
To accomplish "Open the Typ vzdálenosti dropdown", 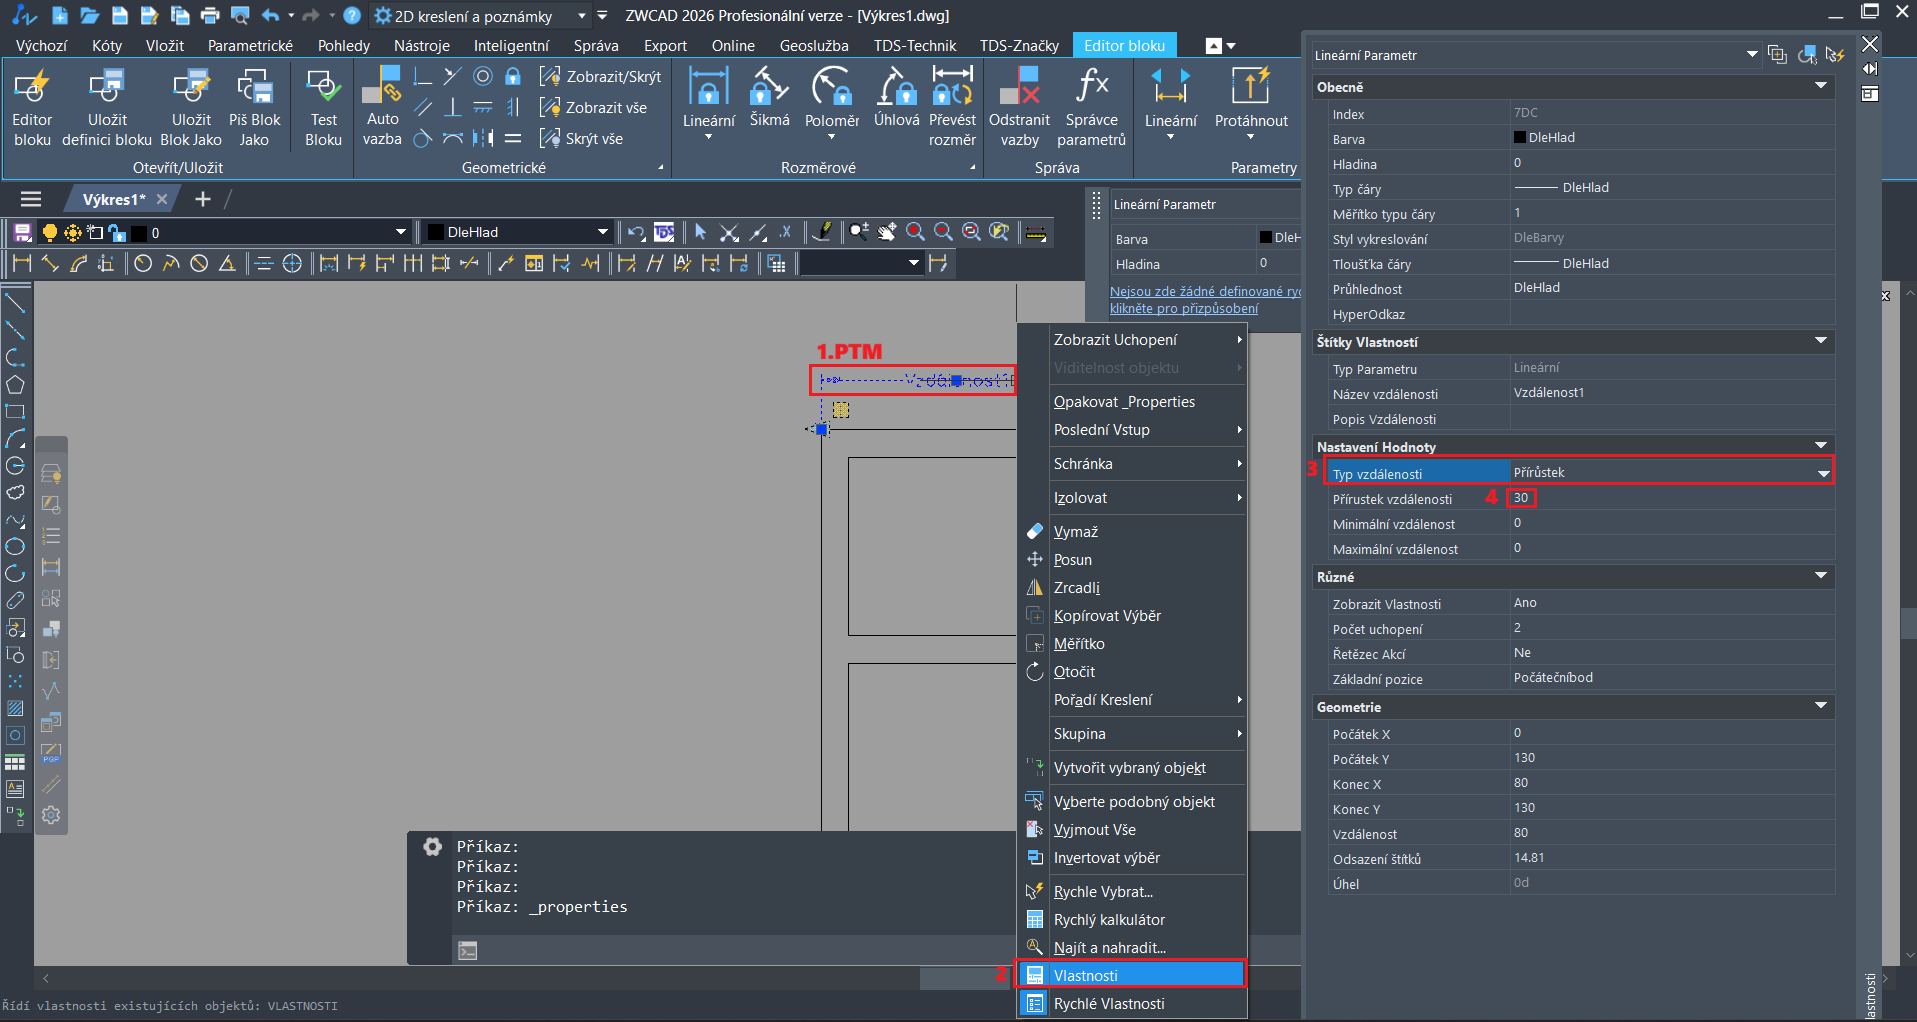I will [1824, 473].
